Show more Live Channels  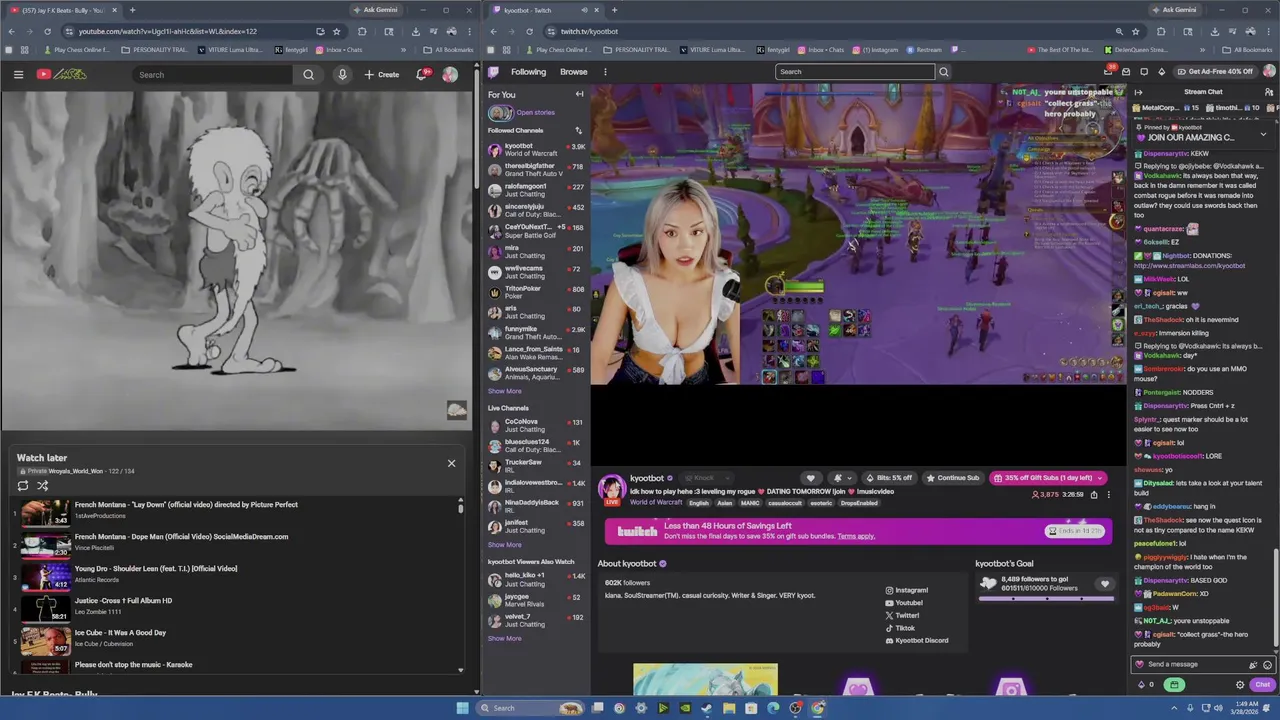pos(504,545)
